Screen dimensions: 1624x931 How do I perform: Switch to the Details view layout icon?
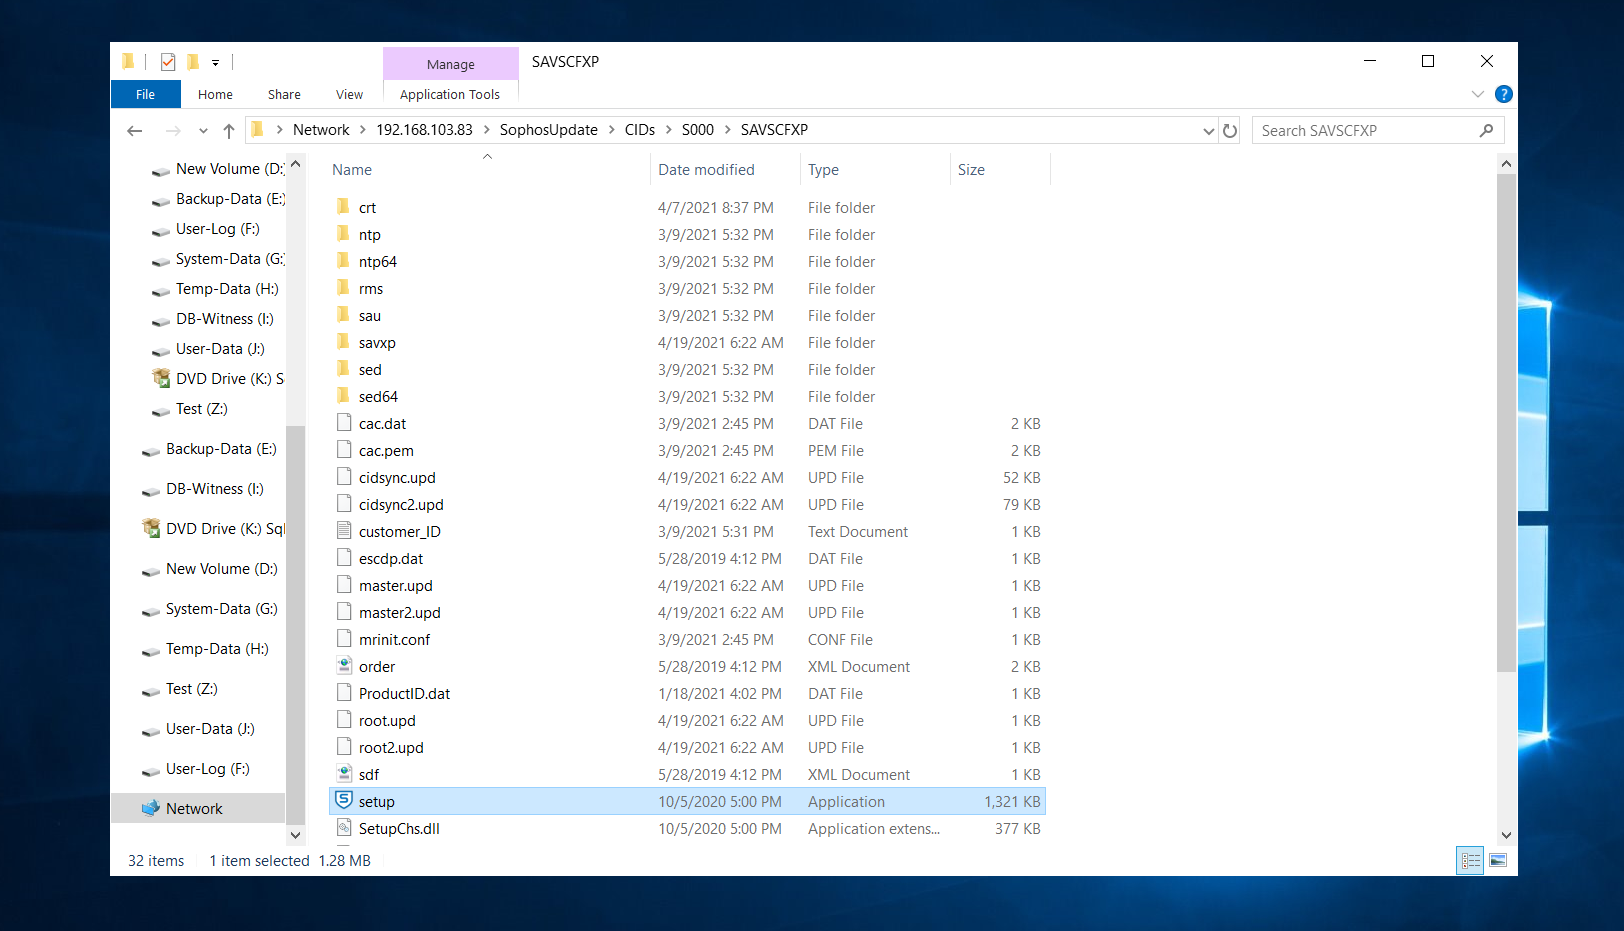coord(1470,860)
